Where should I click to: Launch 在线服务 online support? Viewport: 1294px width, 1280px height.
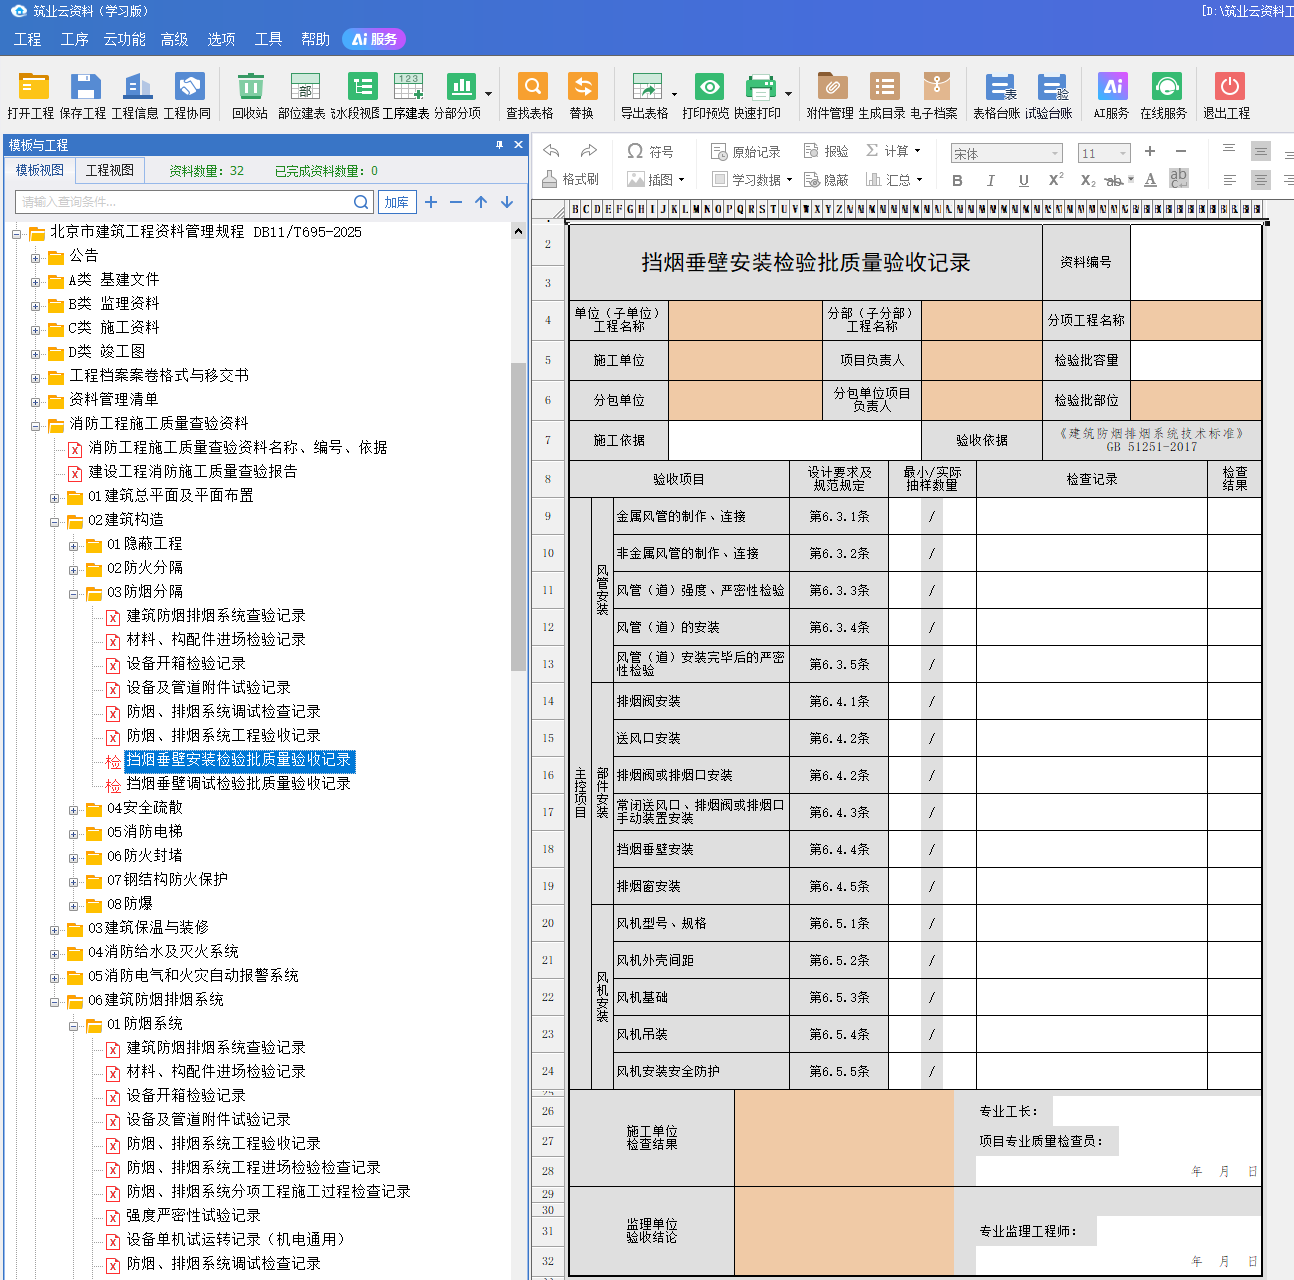(1164, 95)
